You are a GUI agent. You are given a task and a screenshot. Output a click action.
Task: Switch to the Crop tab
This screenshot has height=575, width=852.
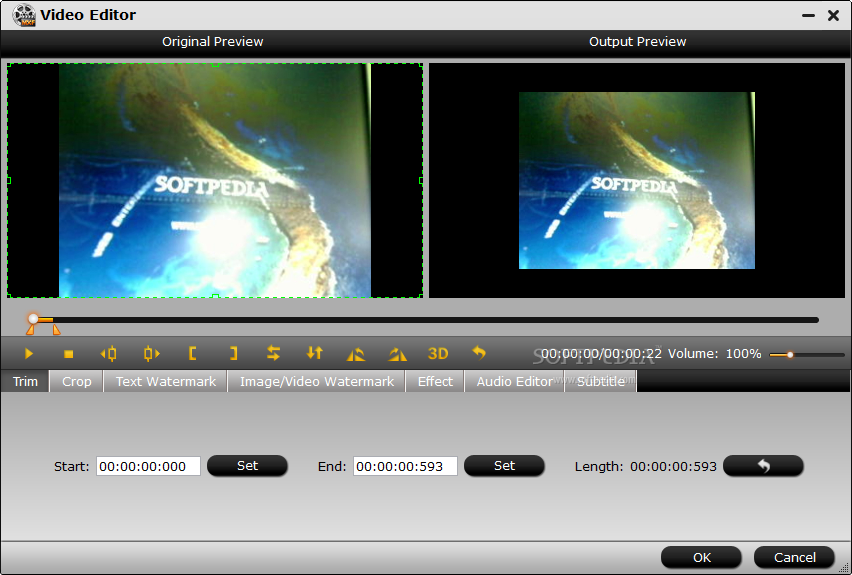coord(77,381)
